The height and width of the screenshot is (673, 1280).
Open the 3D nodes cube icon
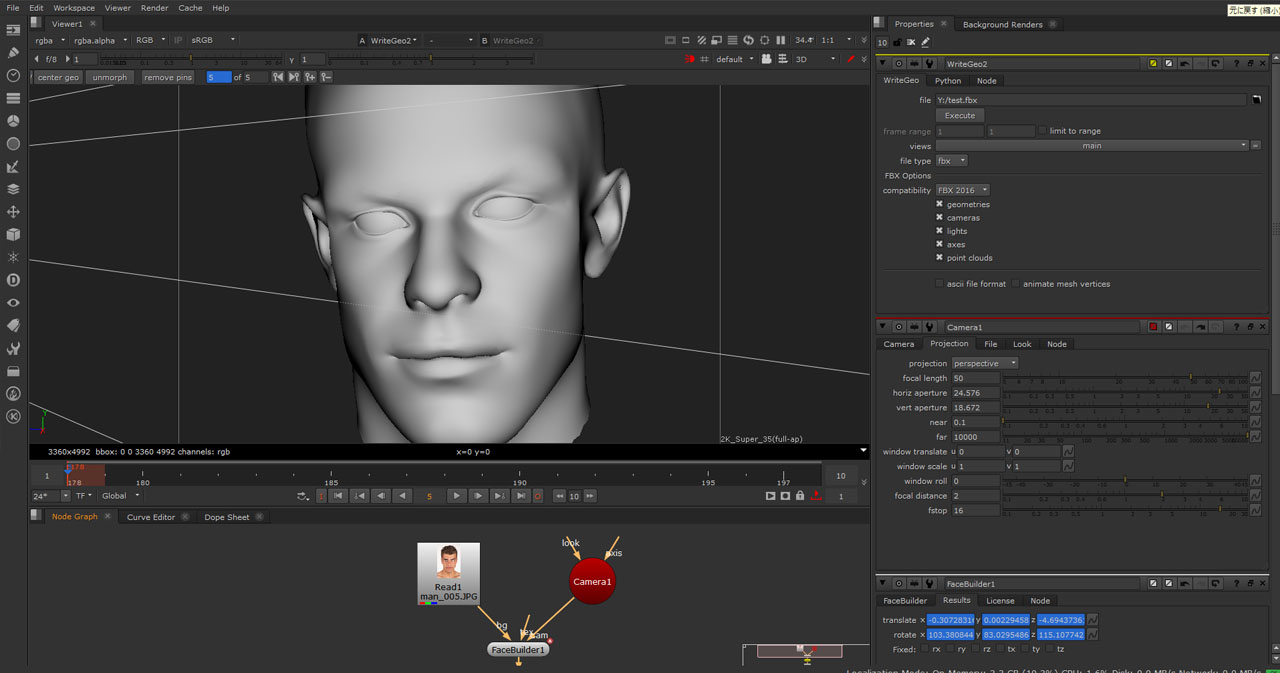click(x=13, y=235)
